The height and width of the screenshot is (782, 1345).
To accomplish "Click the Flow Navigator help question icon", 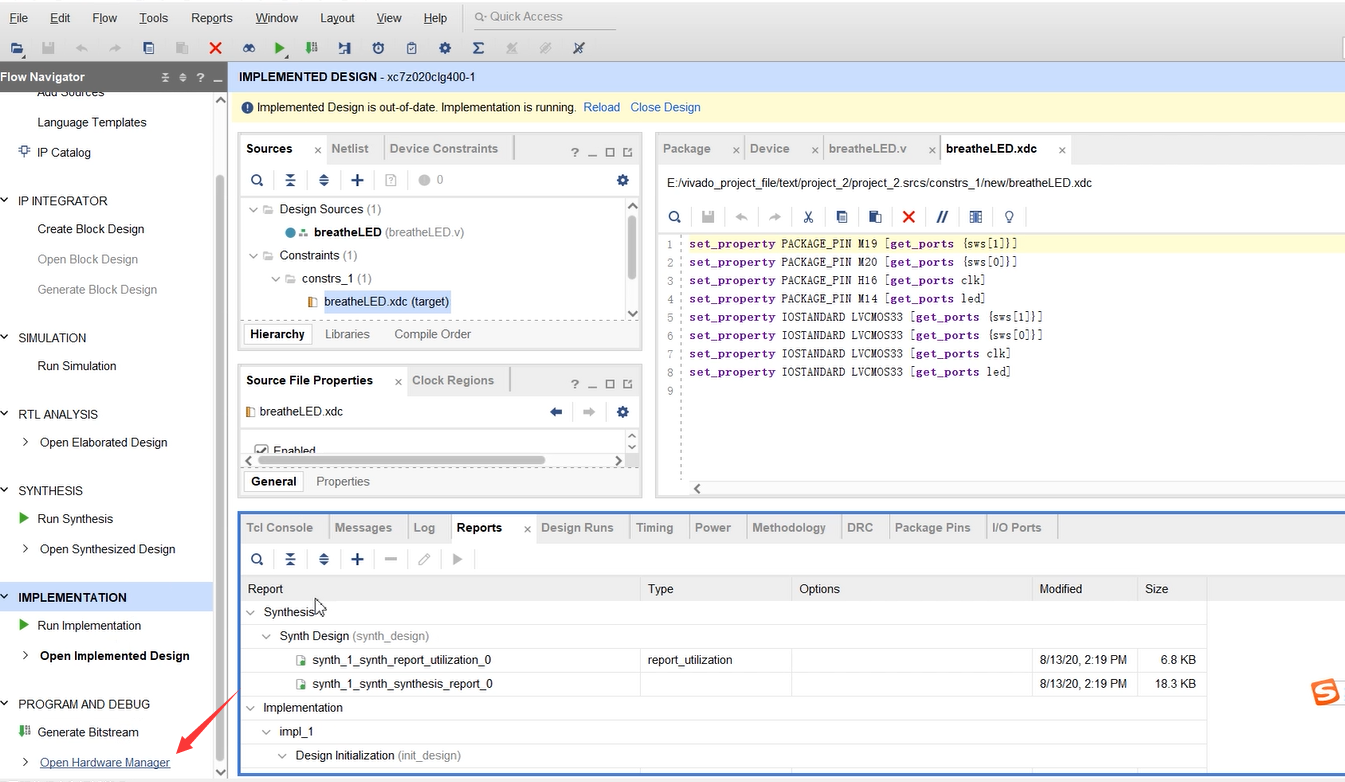I will coord(201,77).
